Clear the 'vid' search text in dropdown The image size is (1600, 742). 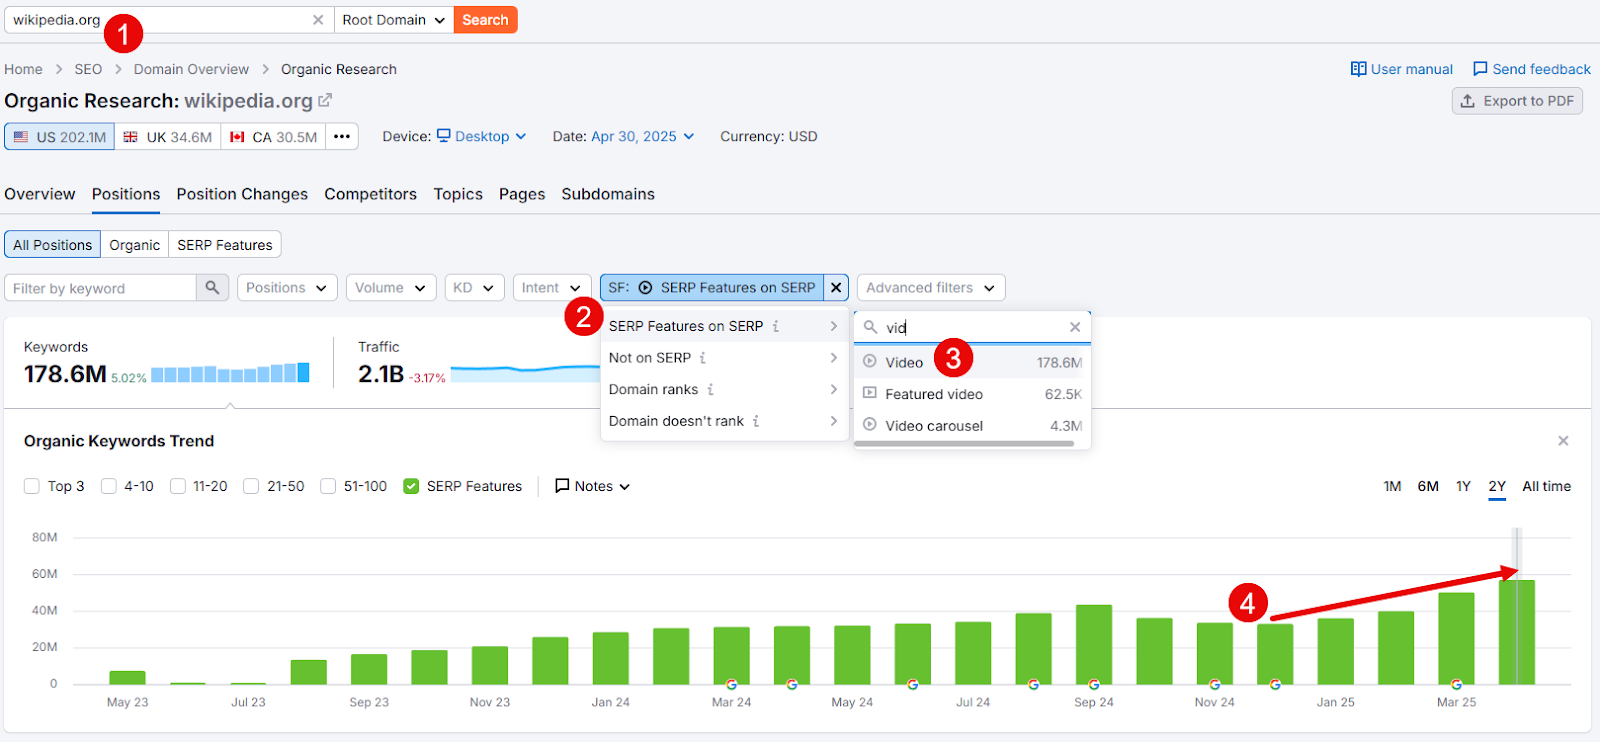pos(1075,327)
